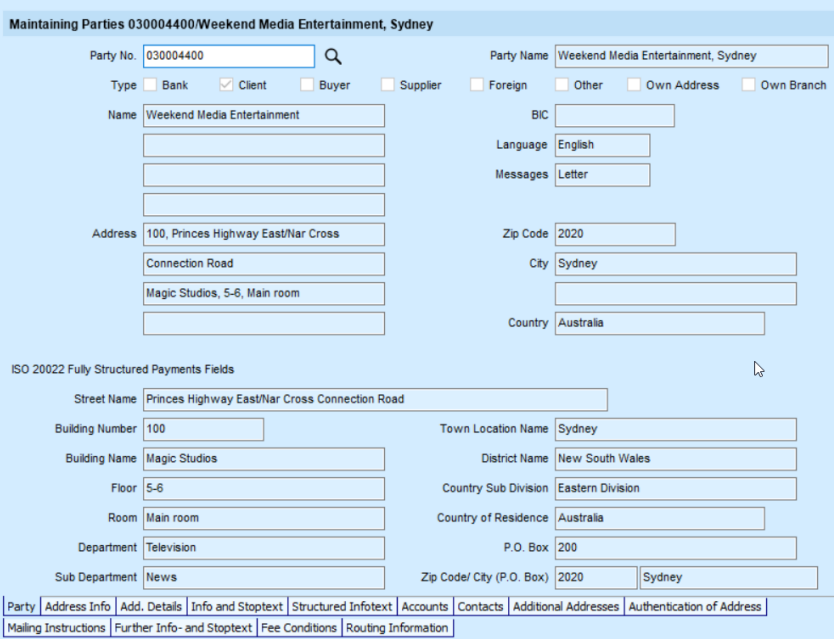The image size is (834, 639).
Task: Select the Additional Addresses tab
Action: pos(566,607)
